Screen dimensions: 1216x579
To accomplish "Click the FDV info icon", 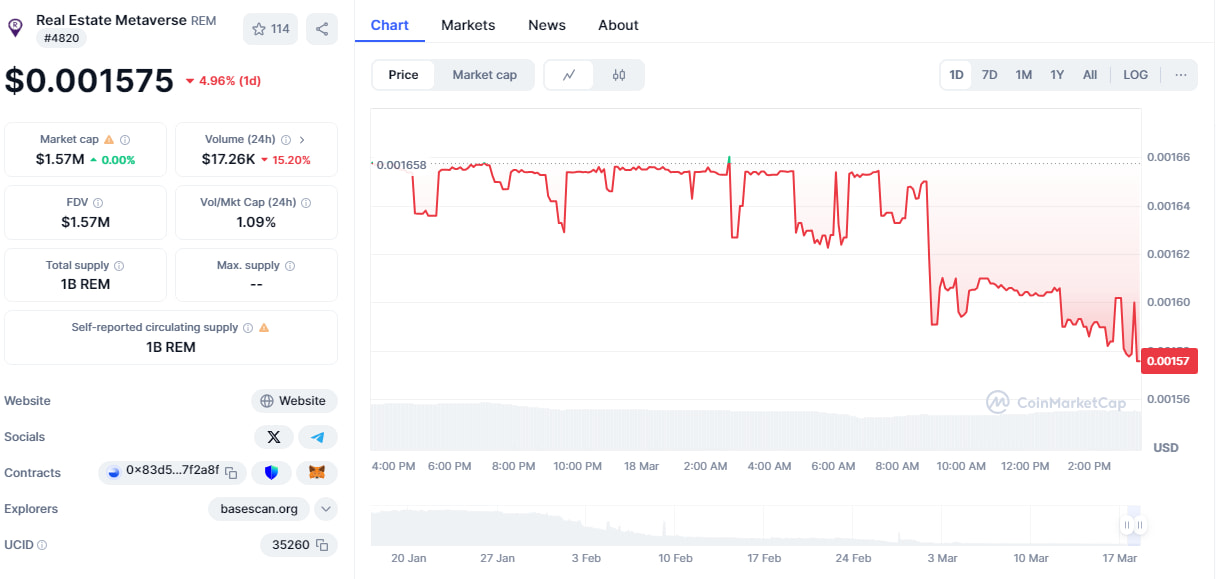I will [x=98, y=202].
